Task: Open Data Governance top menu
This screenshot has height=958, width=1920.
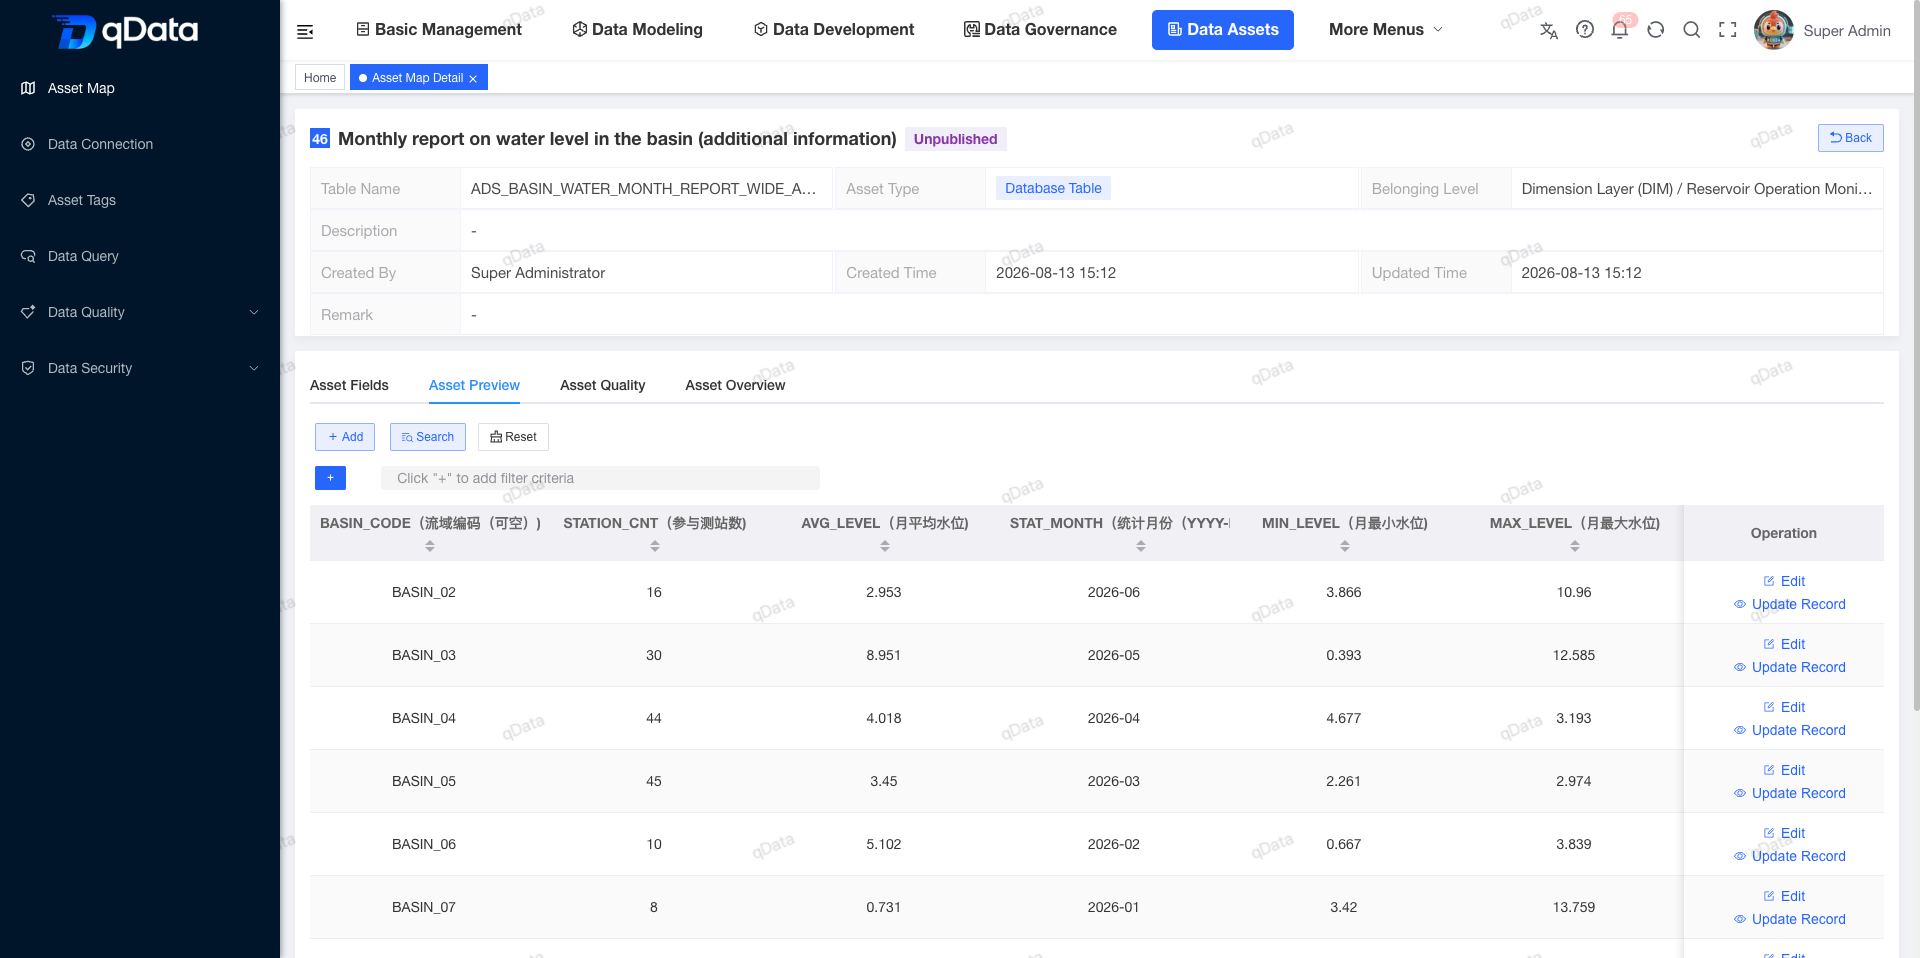Action: (x=1040, y=30)
